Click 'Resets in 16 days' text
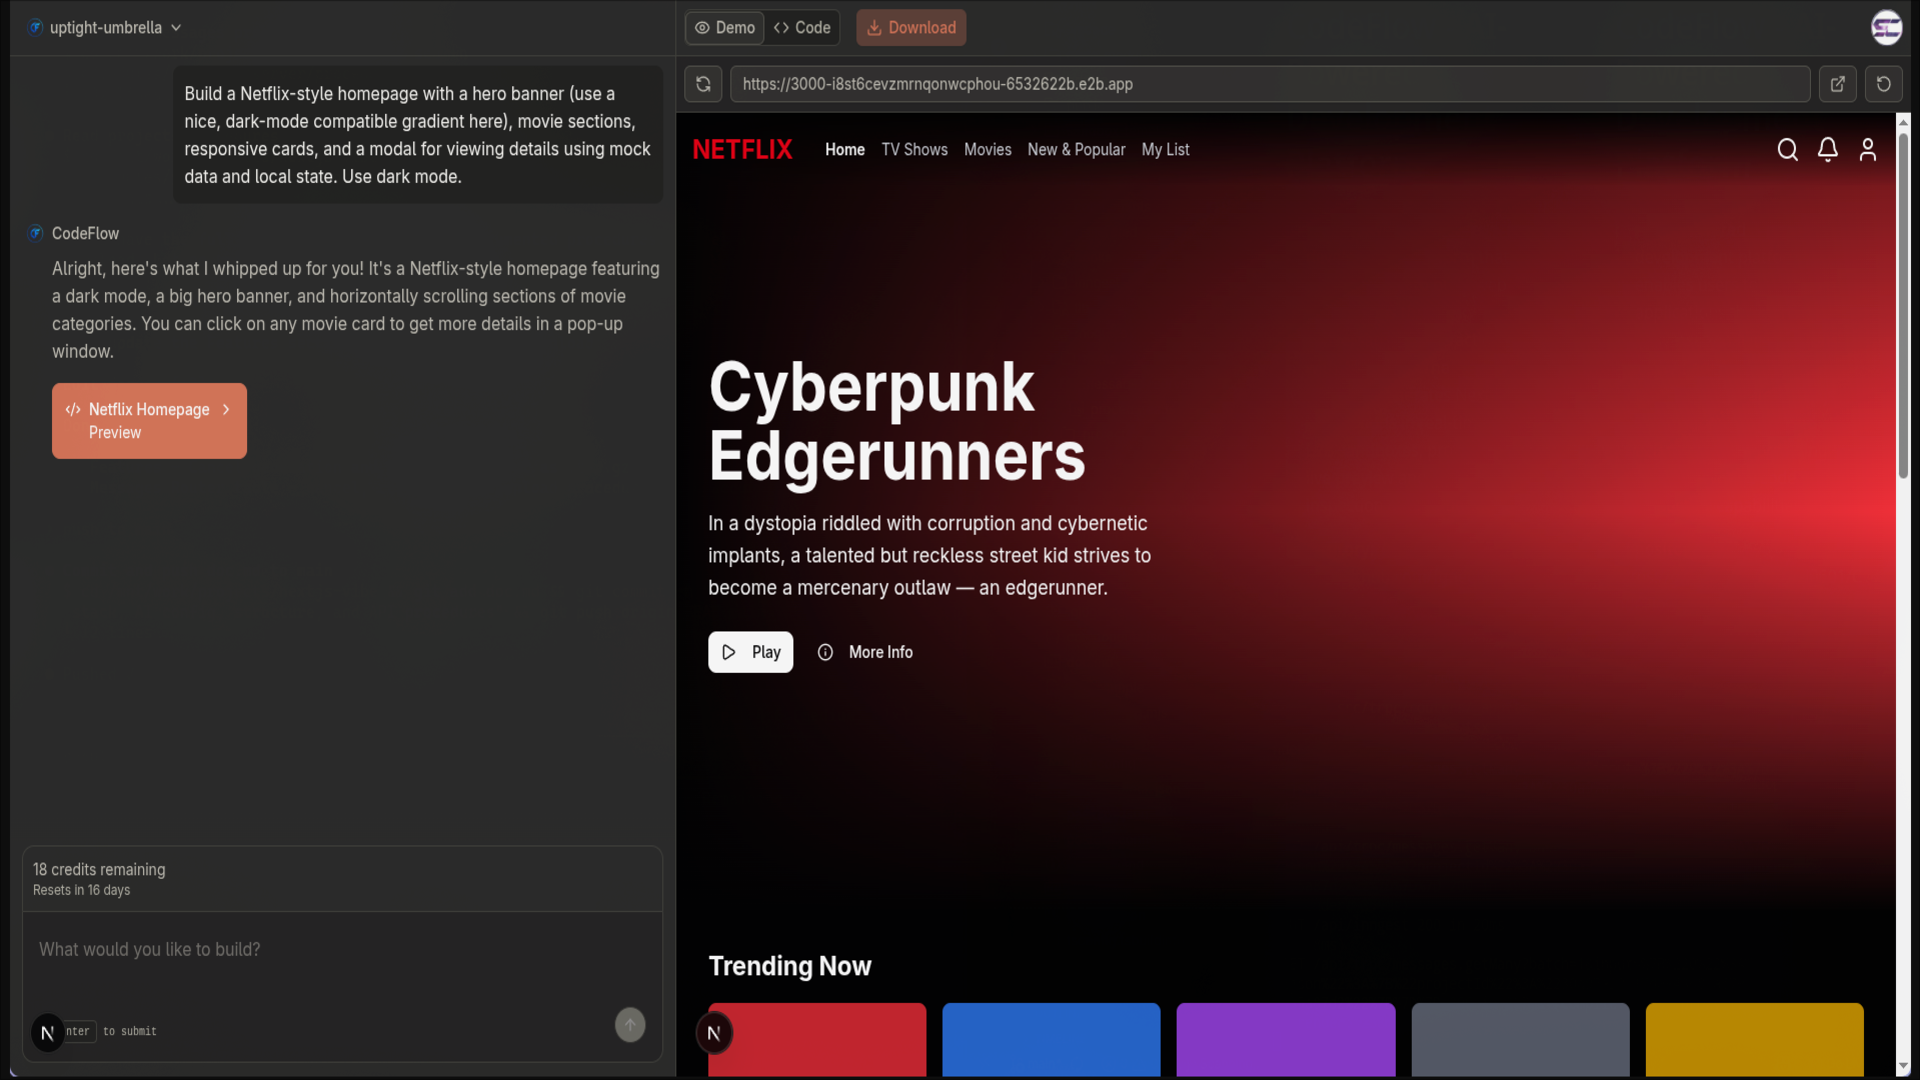 pyautogui.click(x=81, y=890)
